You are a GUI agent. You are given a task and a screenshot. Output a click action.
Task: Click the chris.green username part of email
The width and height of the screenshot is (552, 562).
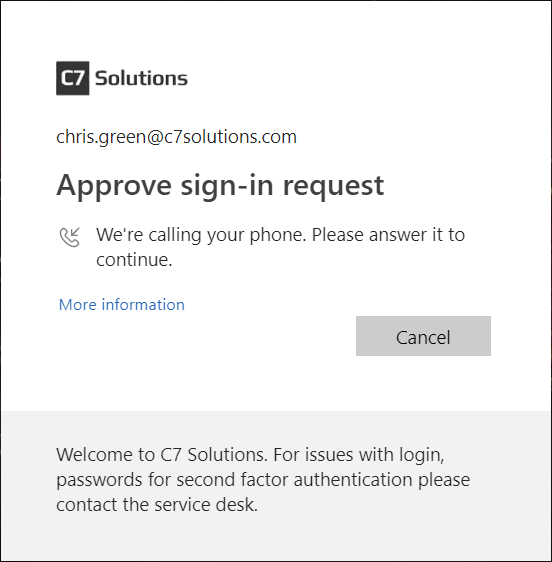(x=101, y=137)
